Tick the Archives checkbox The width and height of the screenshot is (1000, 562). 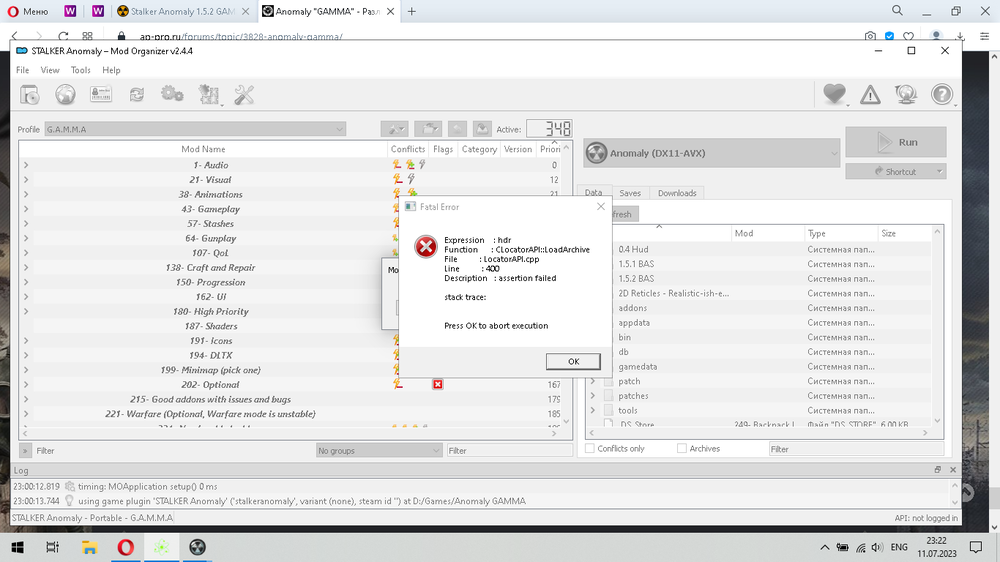pyautogui.click(x=682, y=449)
